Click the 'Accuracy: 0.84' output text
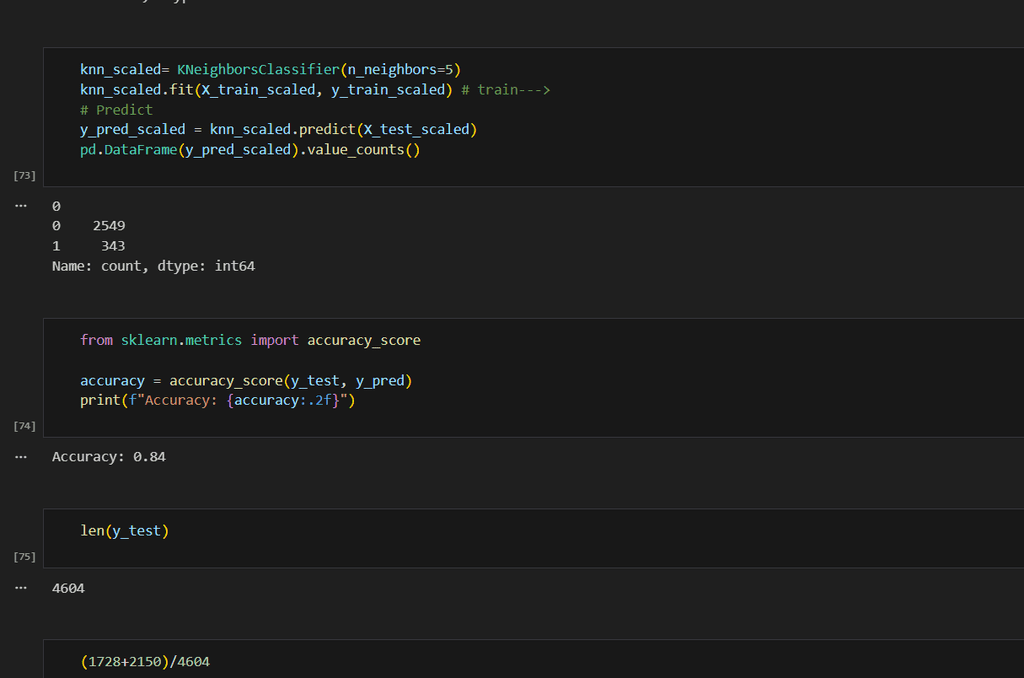 tap(109, 457)
